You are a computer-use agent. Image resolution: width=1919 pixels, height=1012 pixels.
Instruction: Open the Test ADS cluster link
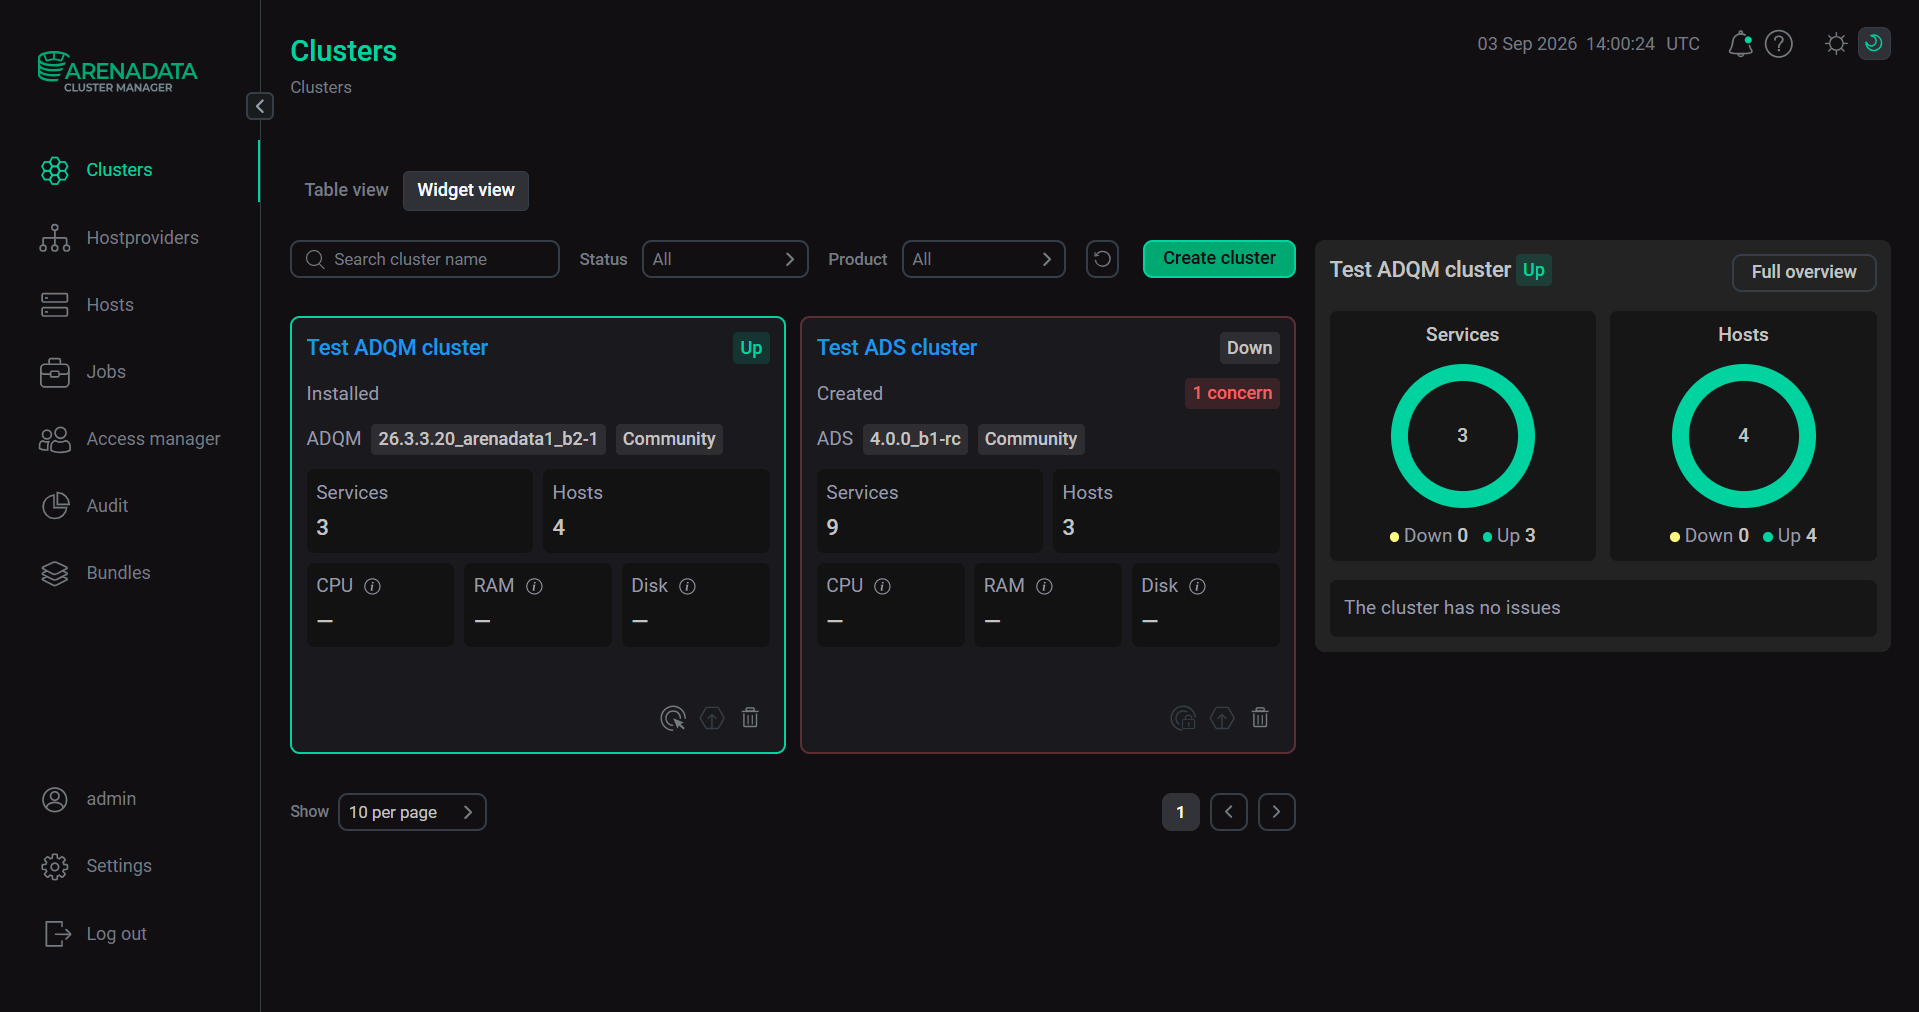(x=897, y=348)
